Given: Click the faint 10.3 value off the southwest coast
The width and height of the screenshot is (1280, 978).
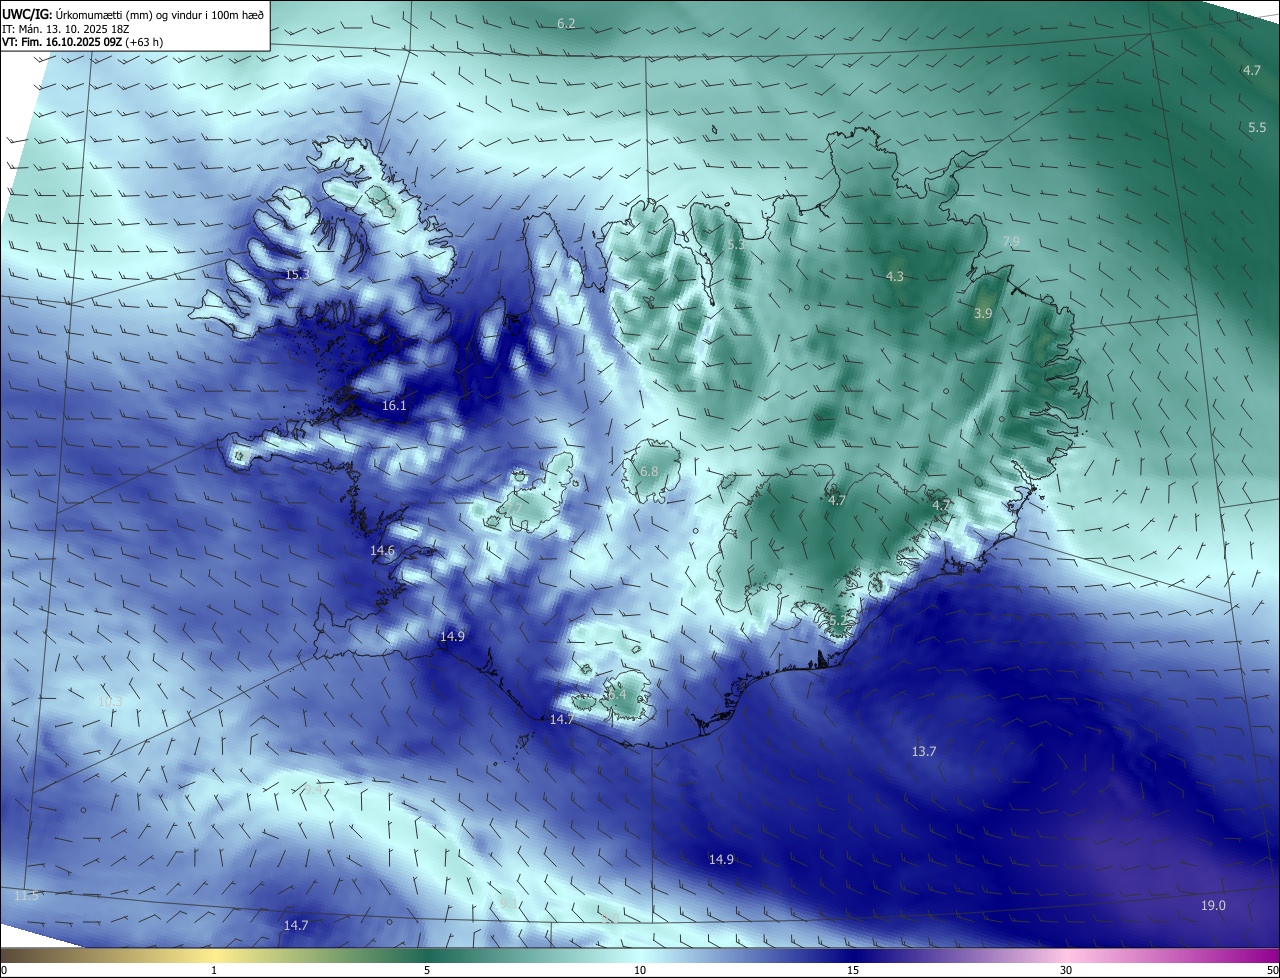Looking at the screenshot, I should click(x=110, y=703).
